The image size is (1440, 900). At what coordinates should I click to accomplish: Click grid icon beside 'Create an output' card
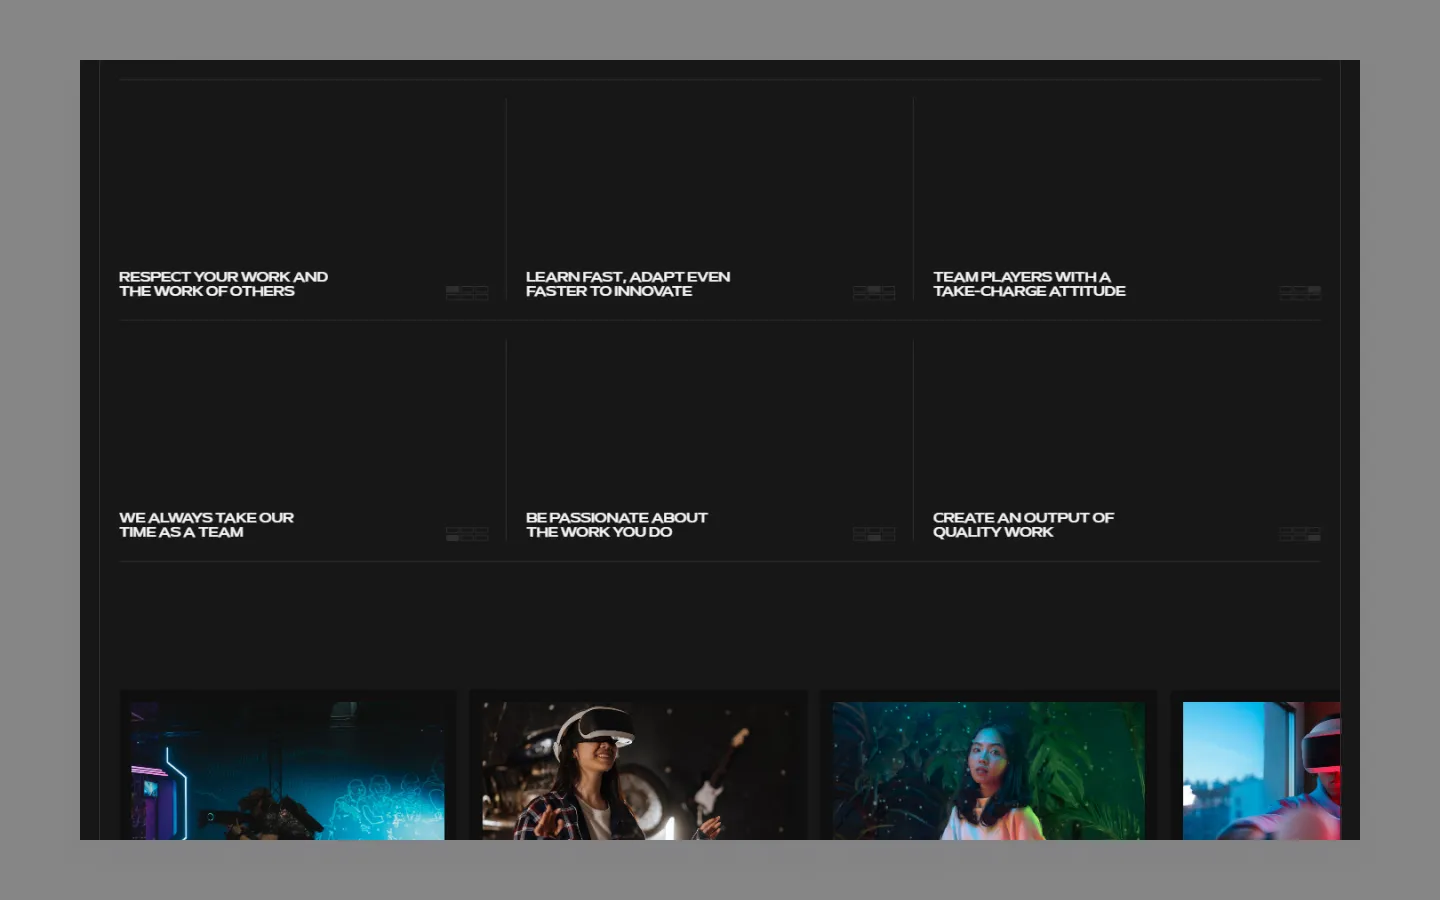pyautogui.click(x=1300, y=534)
